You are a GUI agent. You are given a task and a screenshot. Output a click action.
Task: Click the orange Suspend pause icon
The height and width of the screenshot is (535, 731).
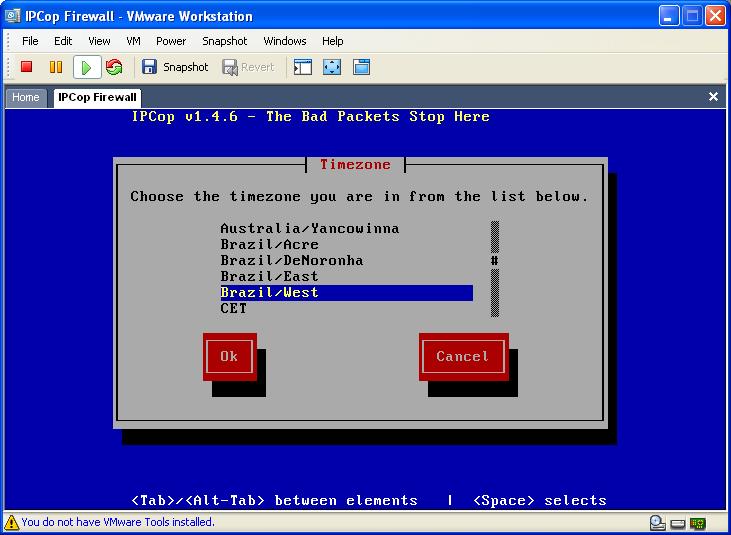pos(56,67)
